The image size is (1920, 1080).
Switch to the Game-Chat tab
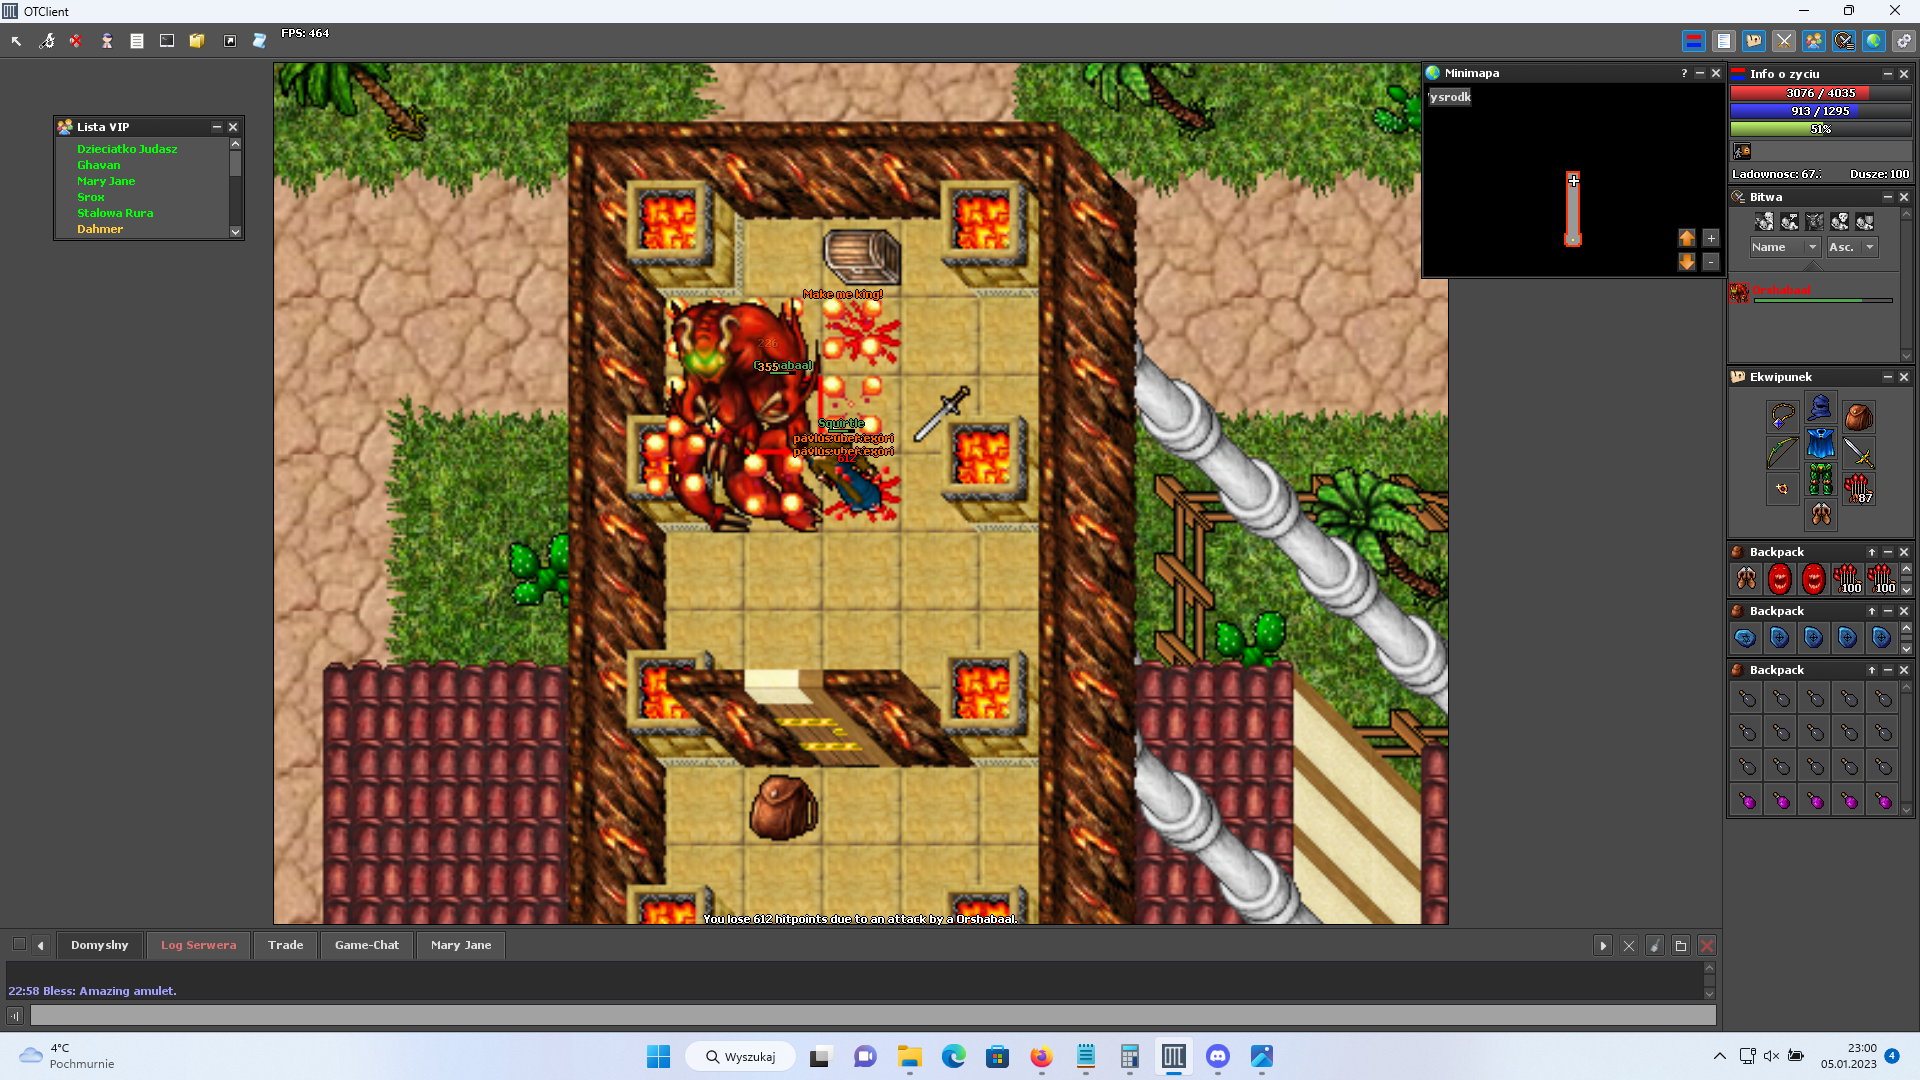tap(367, 945)
